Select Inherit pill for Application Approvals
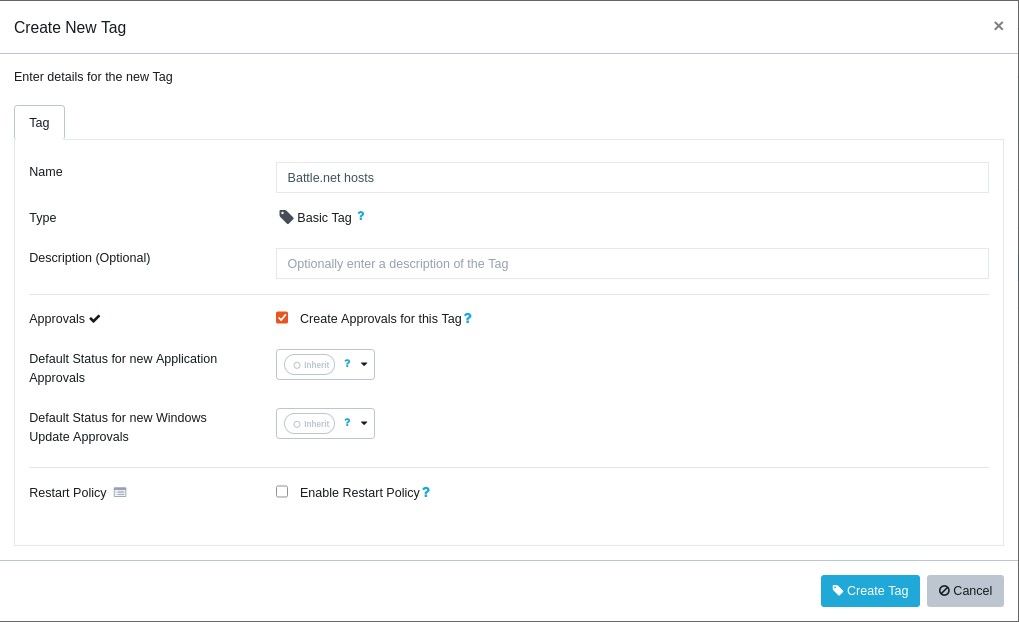1019x622 pixels. point(310,365)
